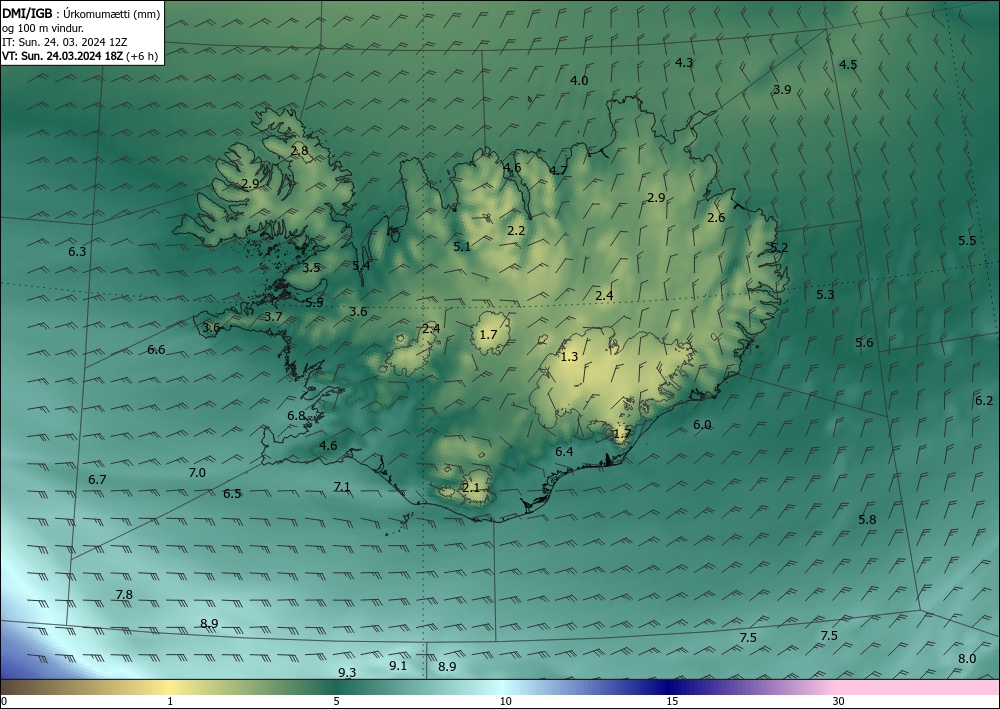Click the 6.8 value on the map

coord(296,416)
